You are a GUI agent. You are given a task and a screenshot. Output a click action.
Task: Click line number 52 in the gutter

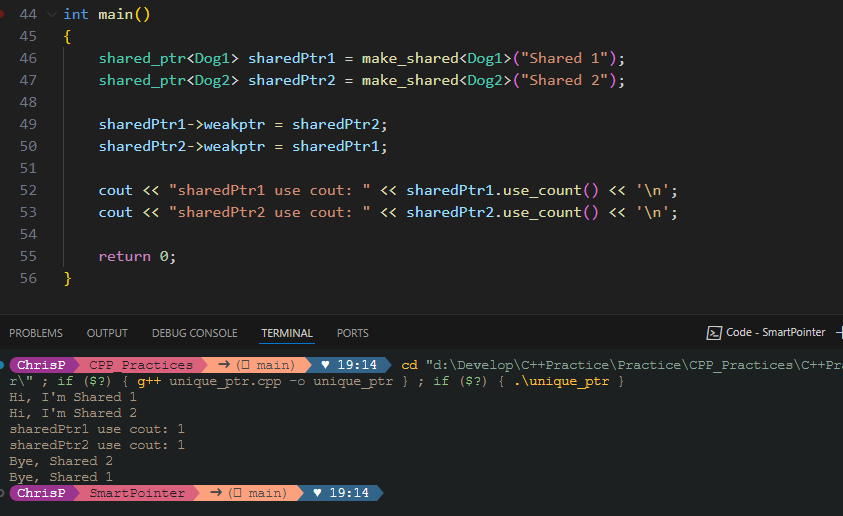click(x=28, y=190)
